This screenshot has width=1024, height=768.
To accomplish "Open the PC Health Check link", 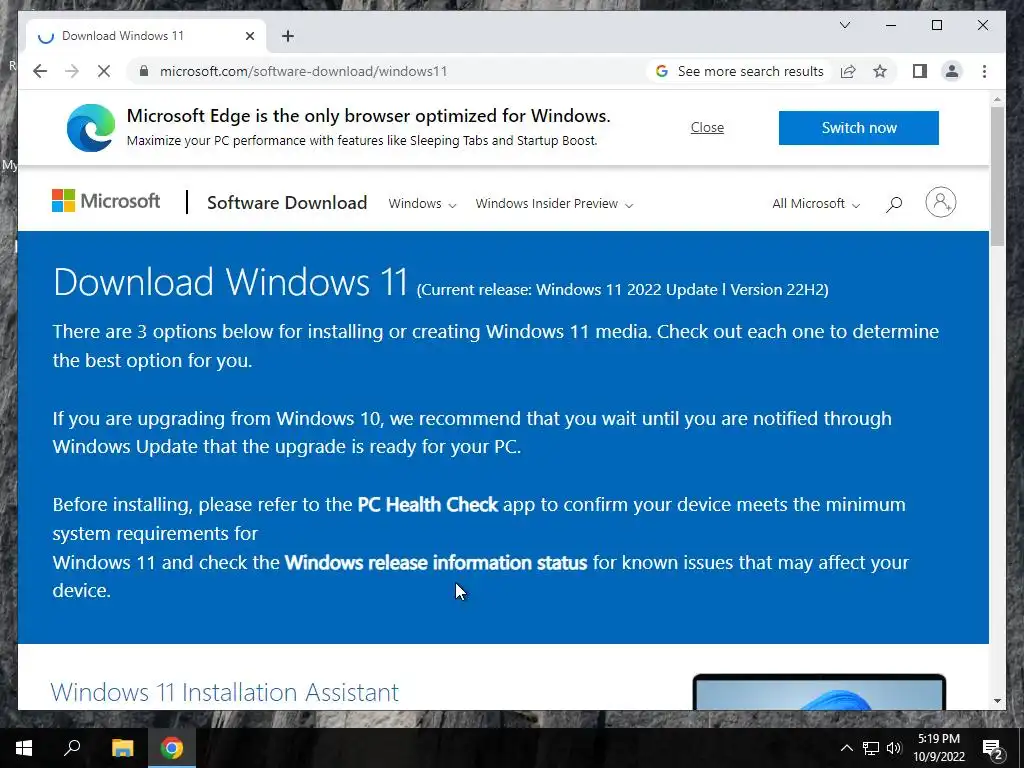I will coord(428,505).
